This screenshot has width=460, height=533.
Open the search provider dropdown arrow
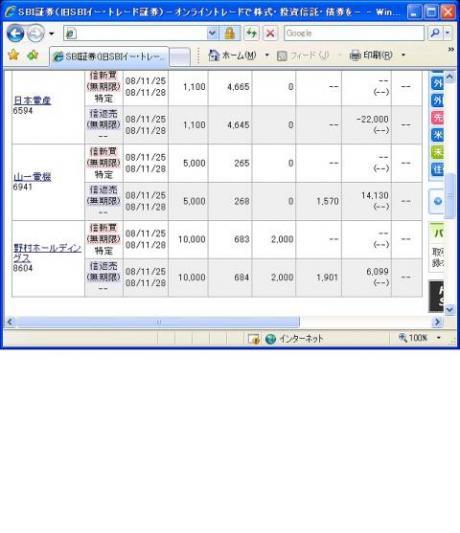448,33
